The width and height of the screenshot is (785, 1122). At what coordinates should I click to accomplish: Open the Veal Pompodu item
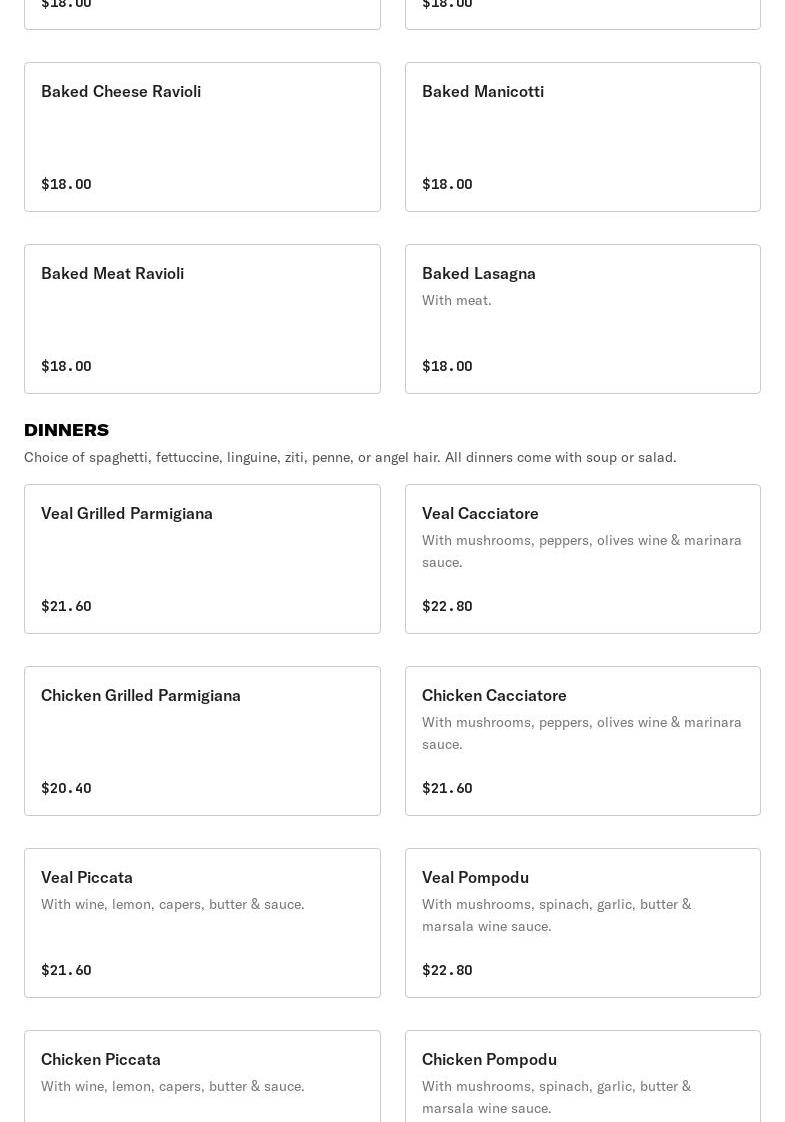582,923
